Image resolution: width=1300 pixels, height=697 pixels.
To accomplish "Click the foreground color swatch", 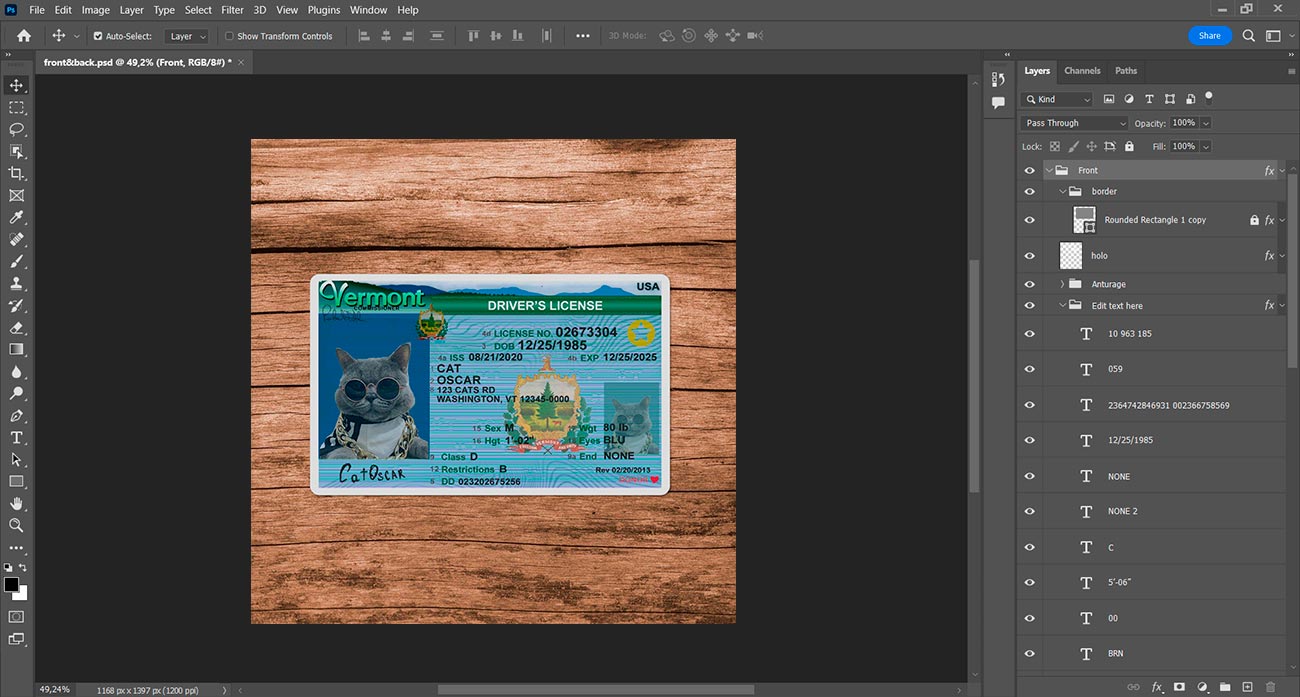I will (11, 584).
